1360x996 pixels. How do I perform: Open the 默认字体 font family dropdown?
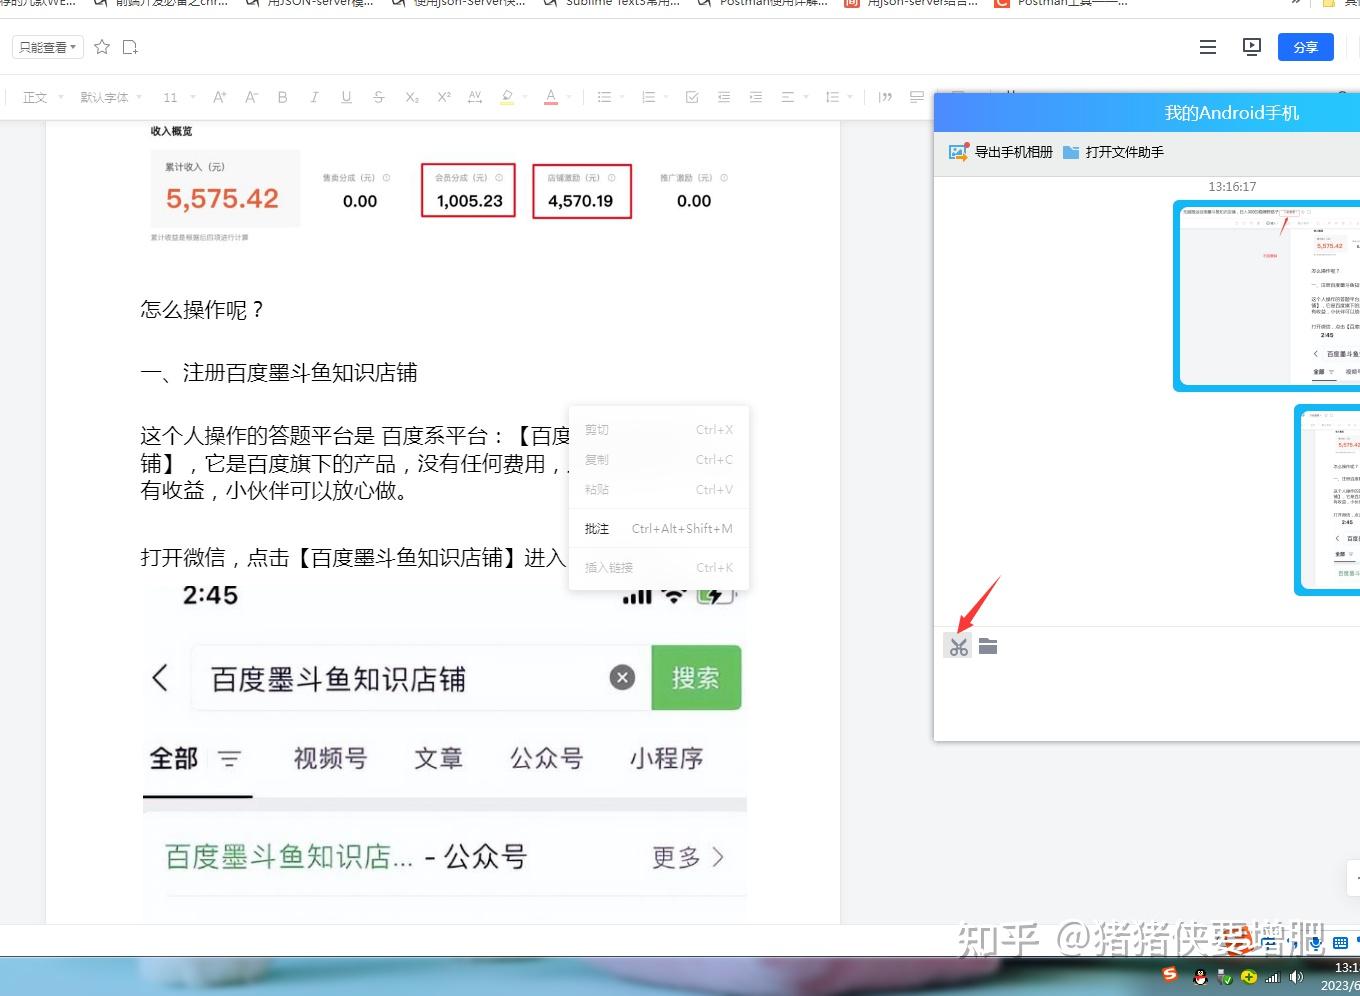click(x=103, y=97)
